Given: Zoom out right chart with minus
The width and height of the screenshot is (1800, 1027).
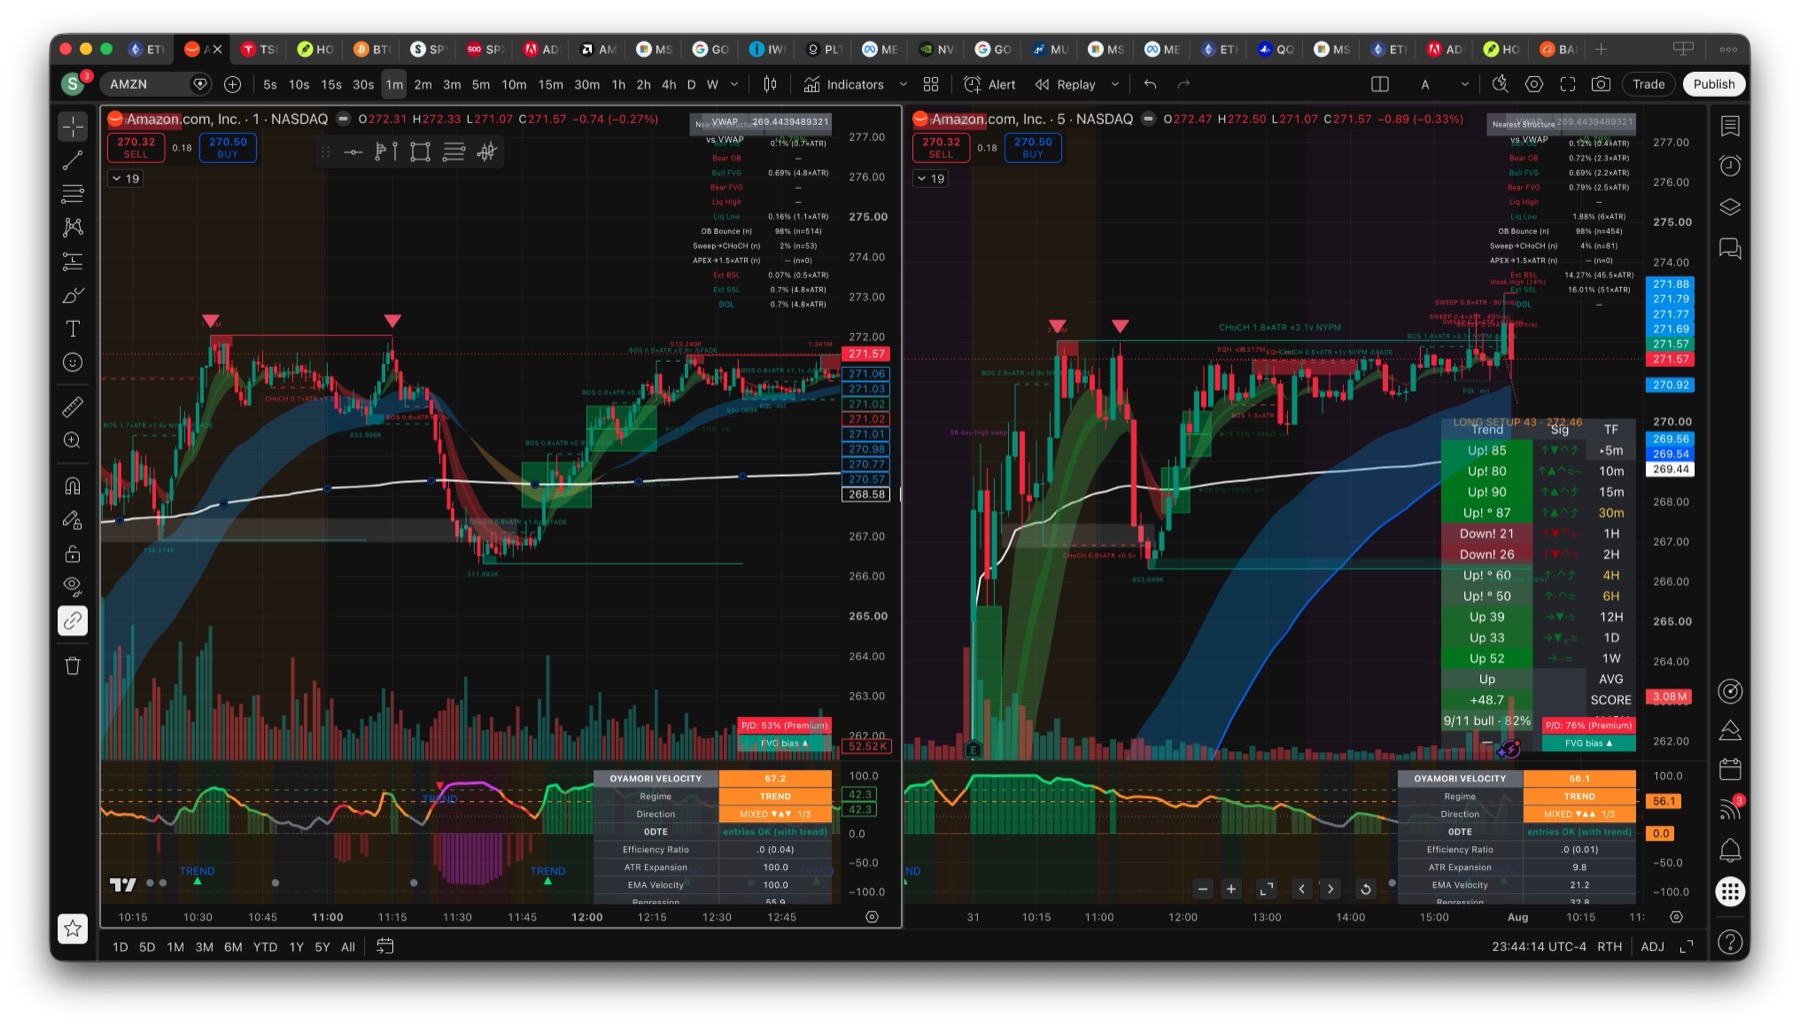Looking at the screenshot, I should (1203, 889).
